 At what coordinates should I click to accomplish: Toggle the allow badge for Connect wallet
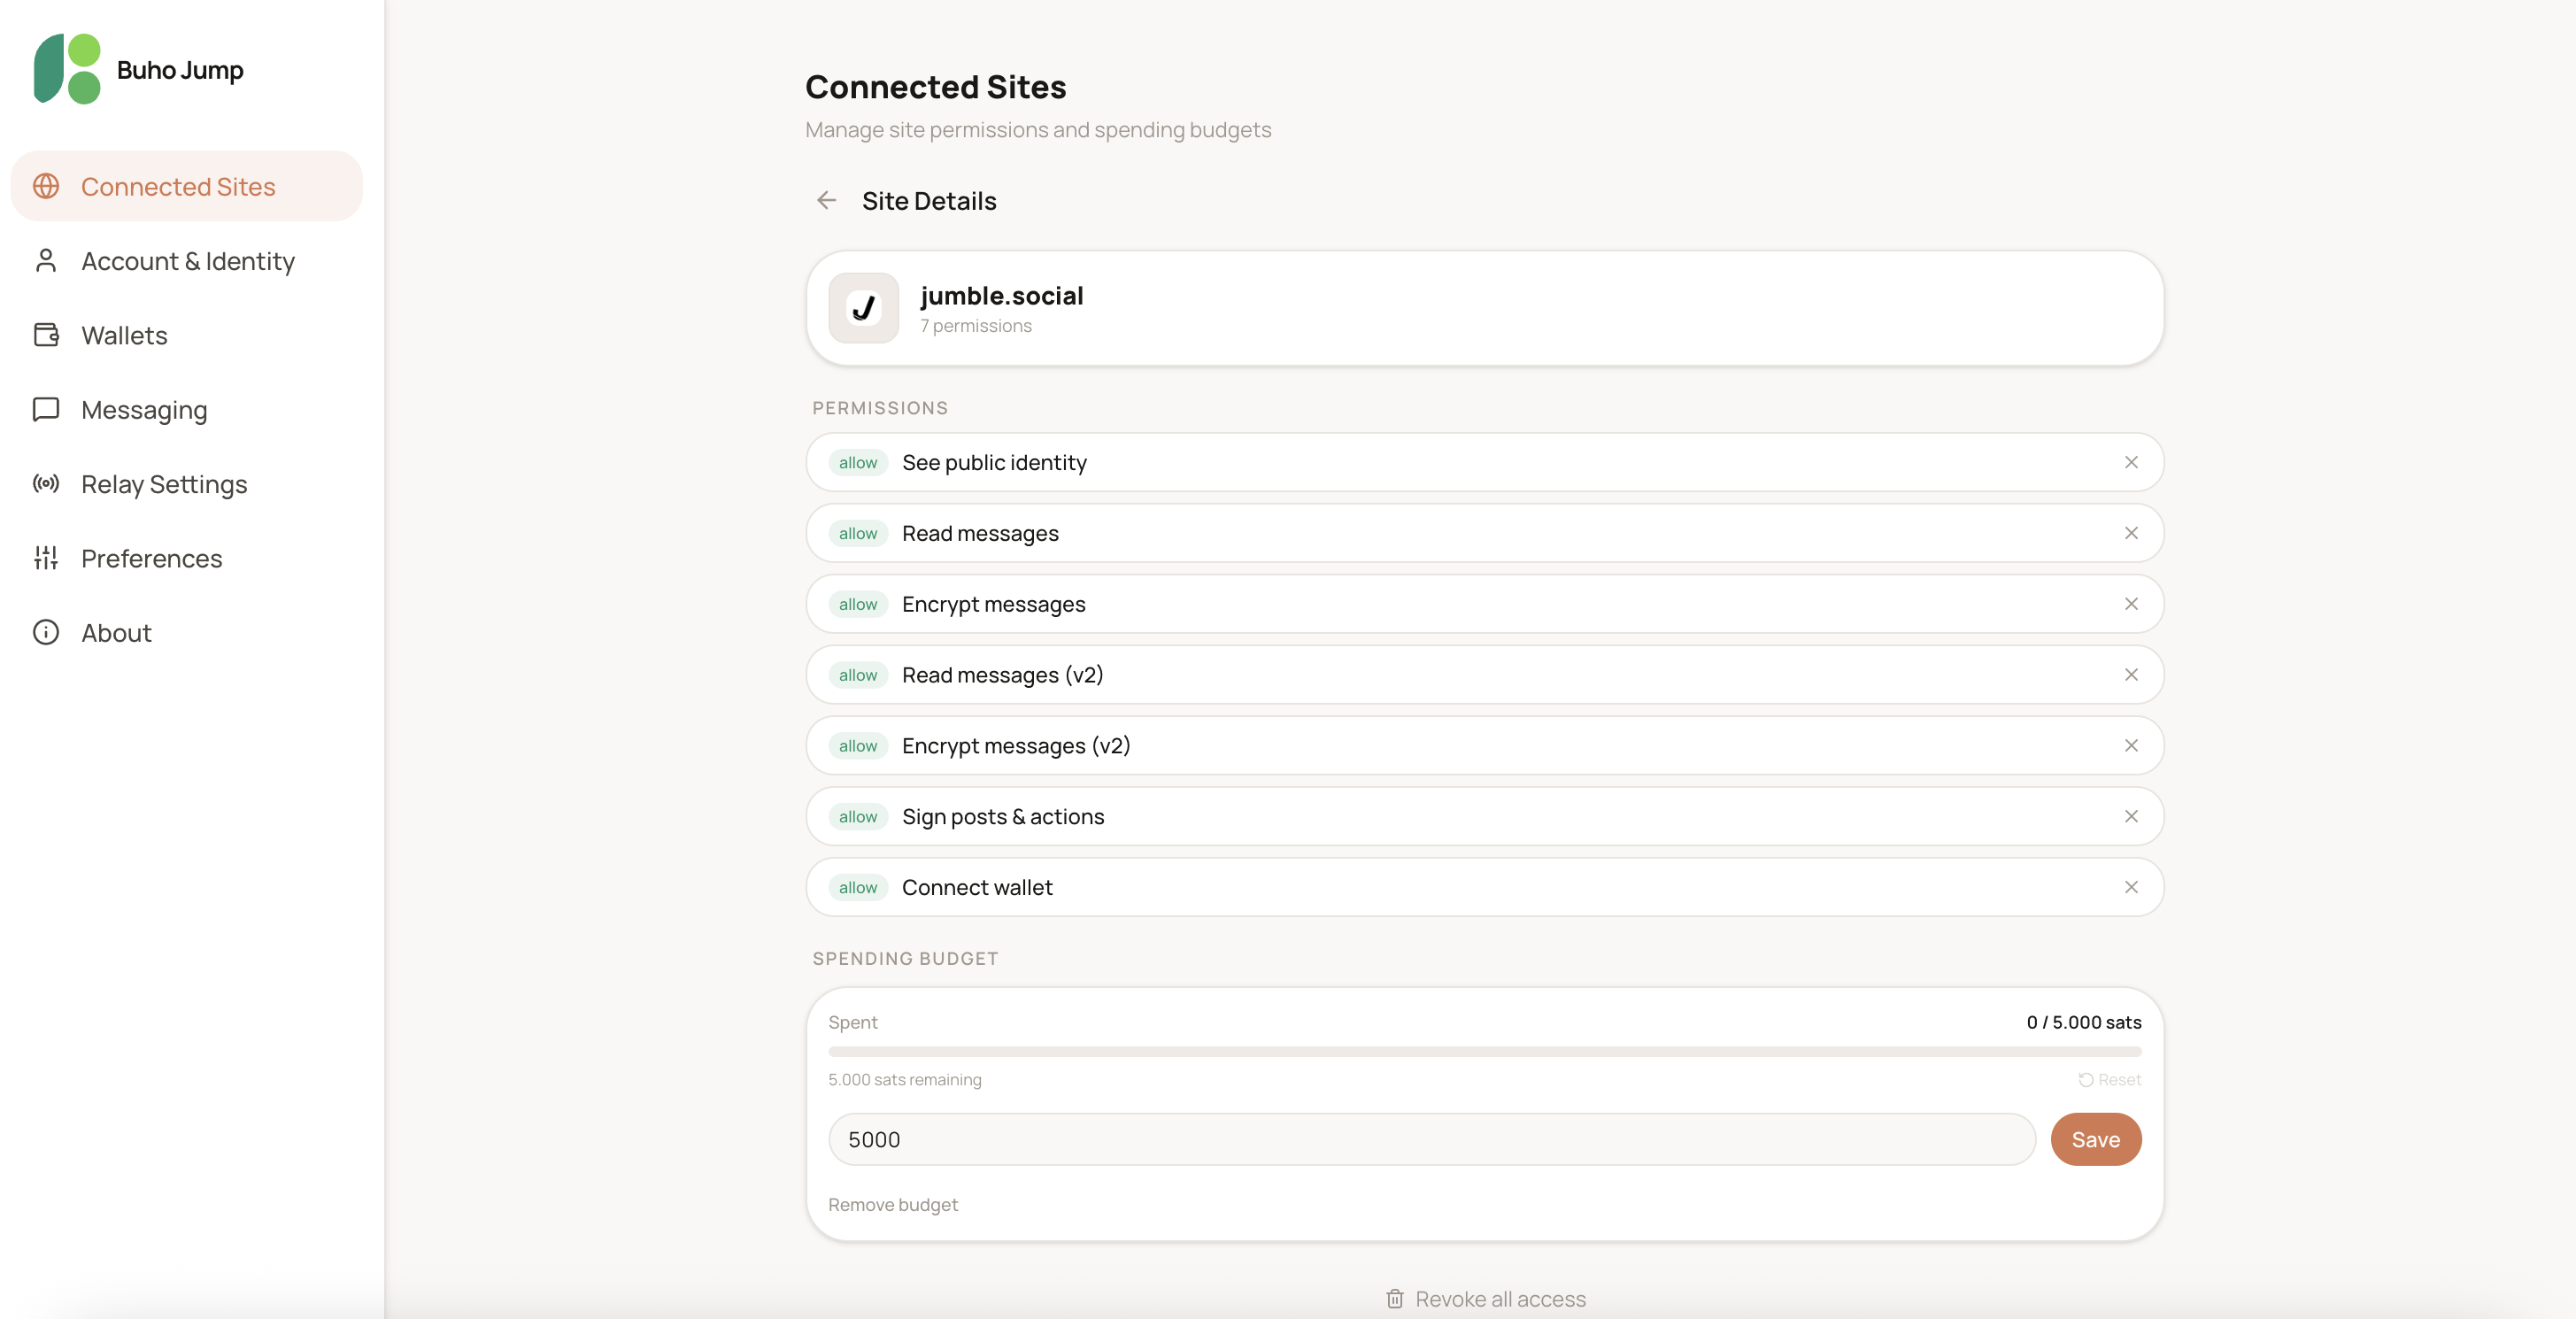point(857,887)
